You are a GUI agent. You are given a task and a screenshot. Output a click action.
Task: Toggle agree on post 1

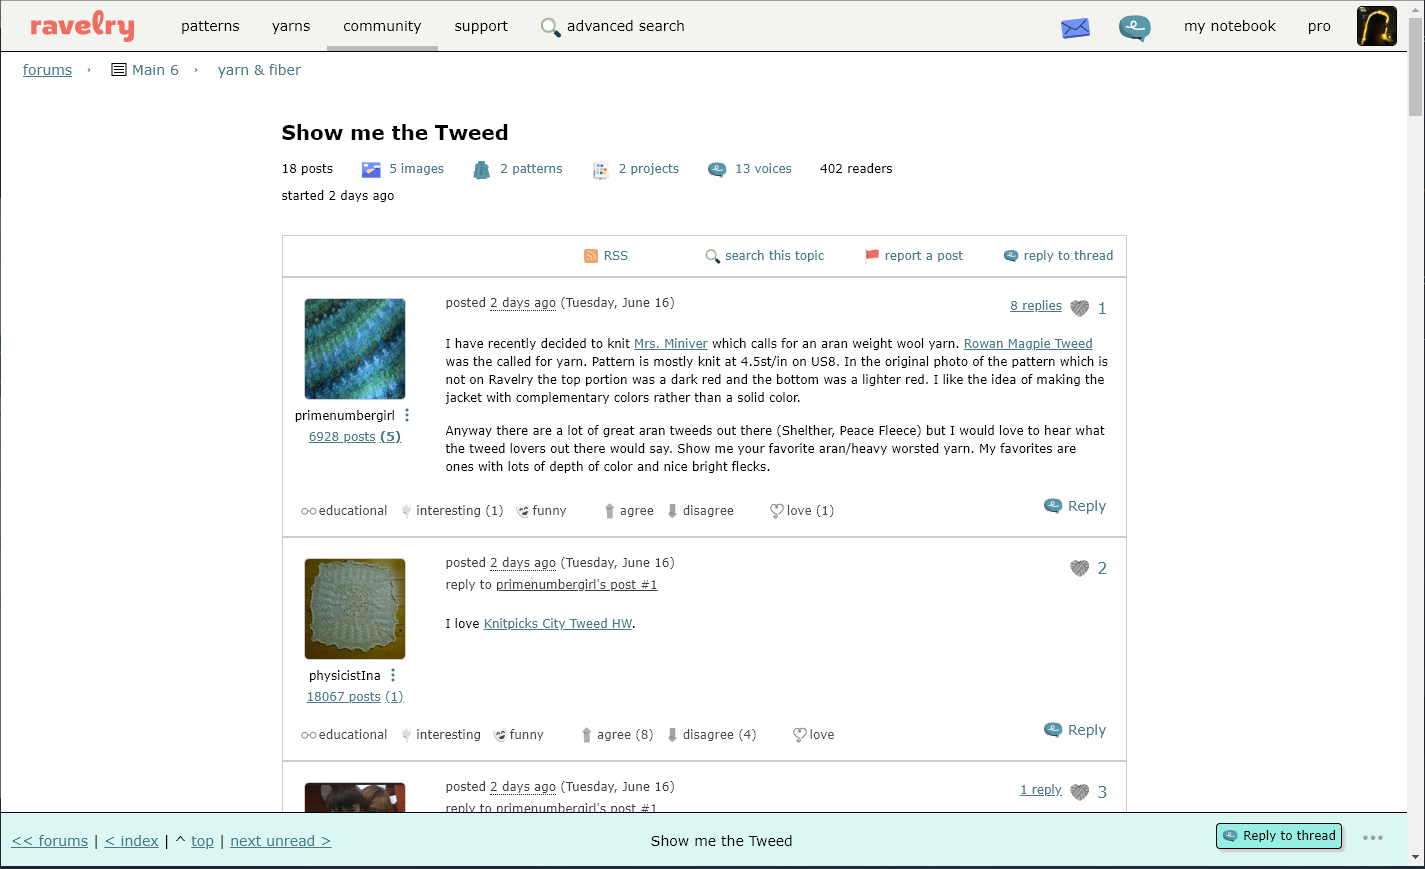[x=629, y=511]
